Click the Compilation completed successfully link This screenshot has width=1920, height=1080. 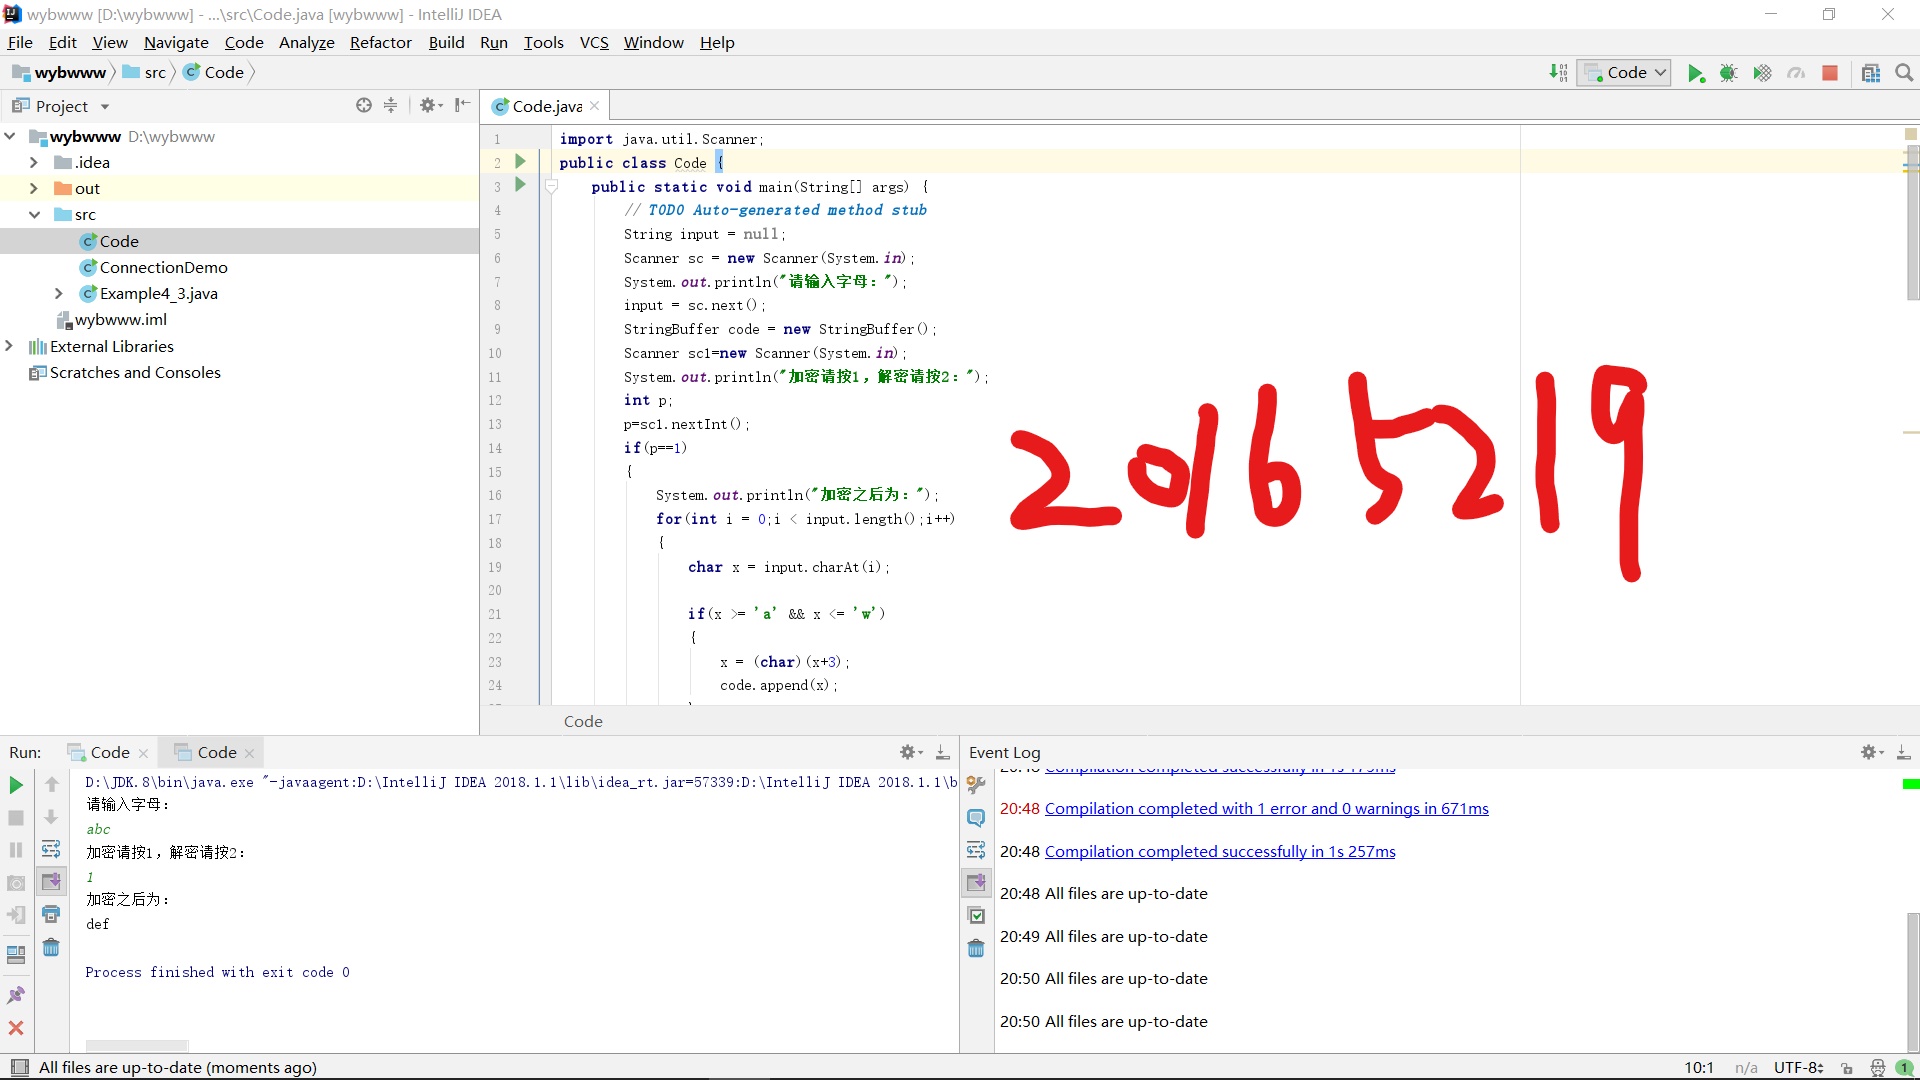[x=1220, y=851]
